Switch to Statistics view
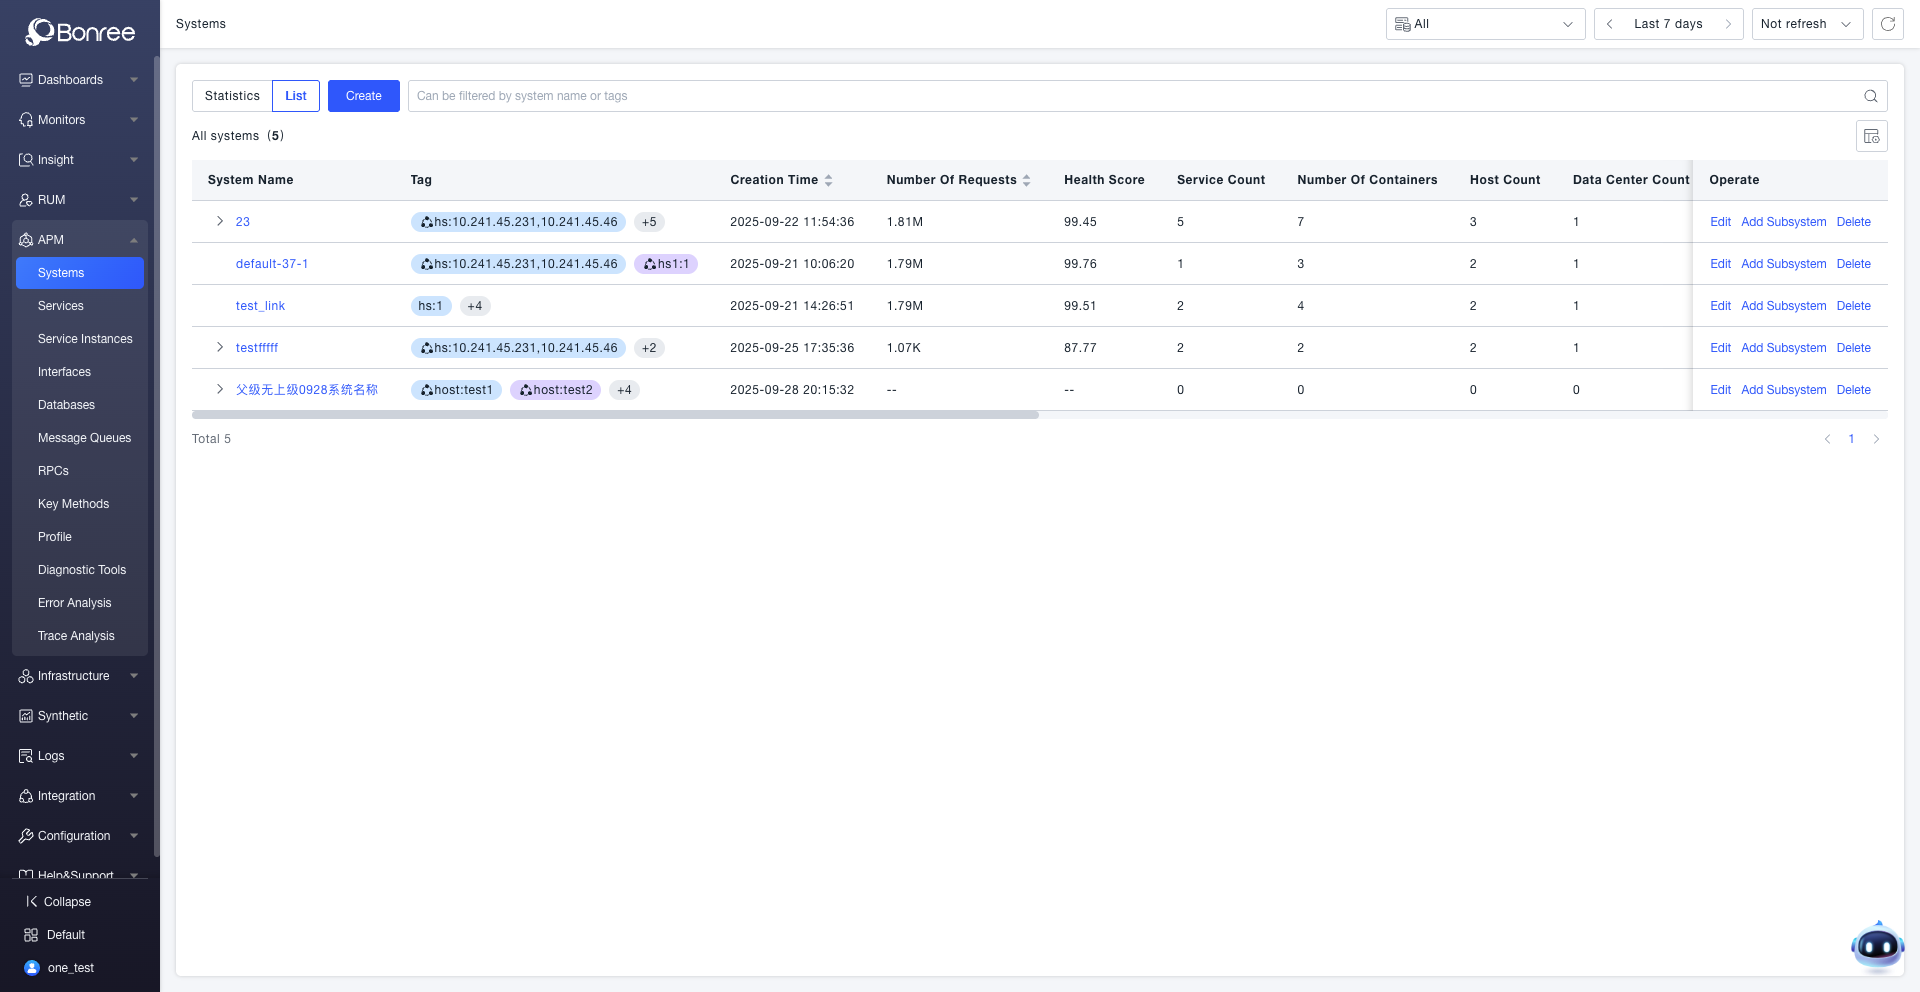The width and height of the screenshot is (1920, 992). coord(232,96)
